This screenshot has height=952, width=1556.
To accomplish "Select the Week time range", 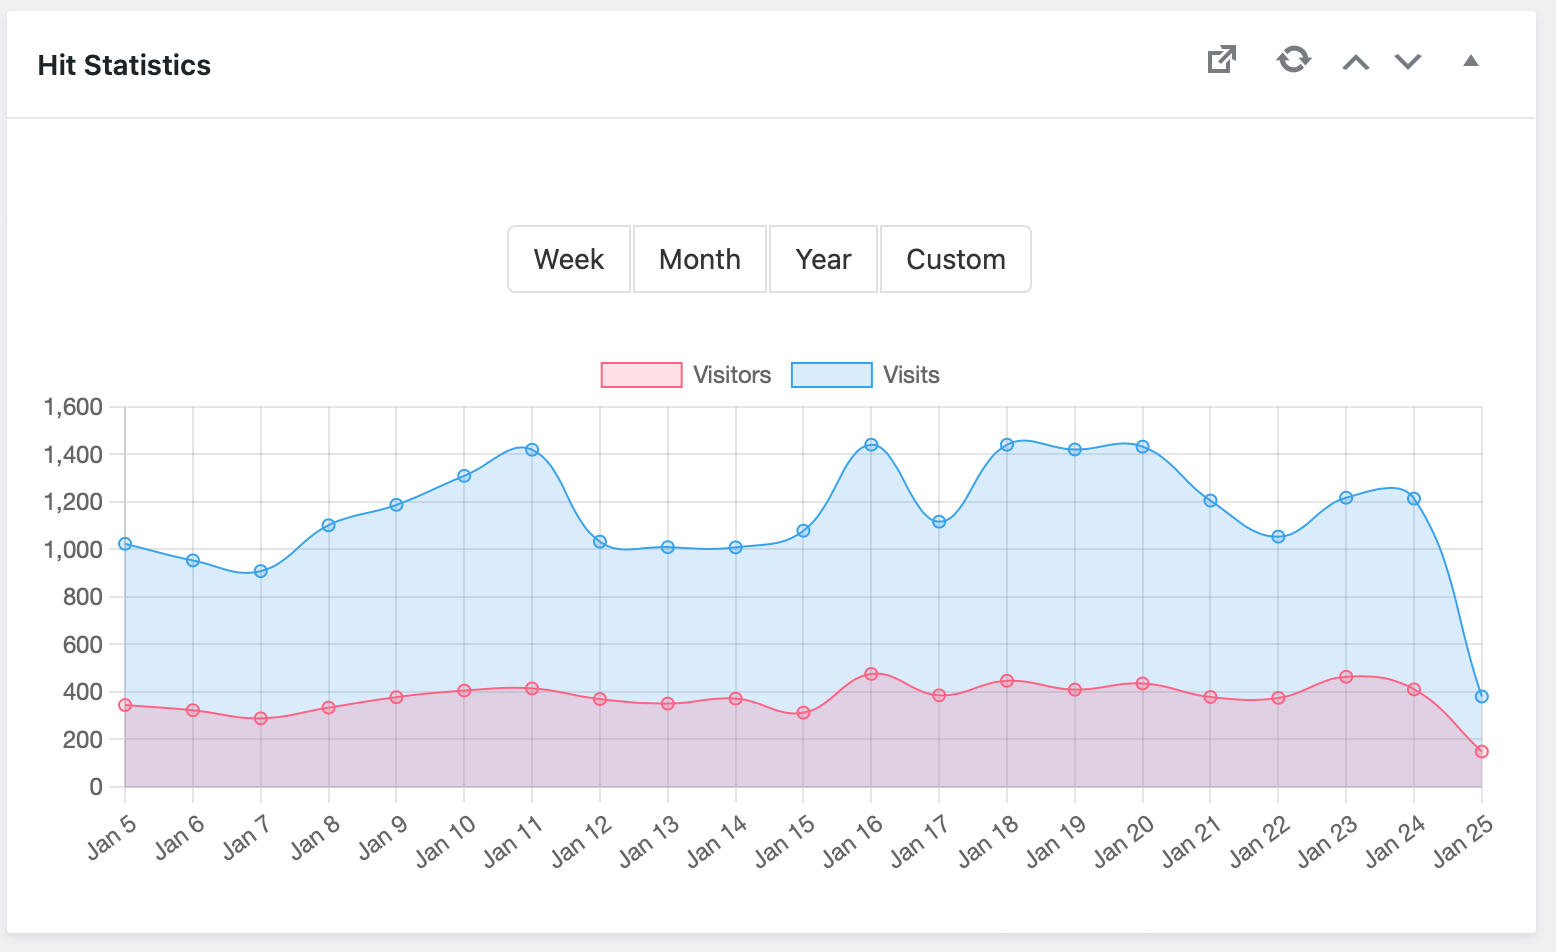I will [x=569, y=259].
